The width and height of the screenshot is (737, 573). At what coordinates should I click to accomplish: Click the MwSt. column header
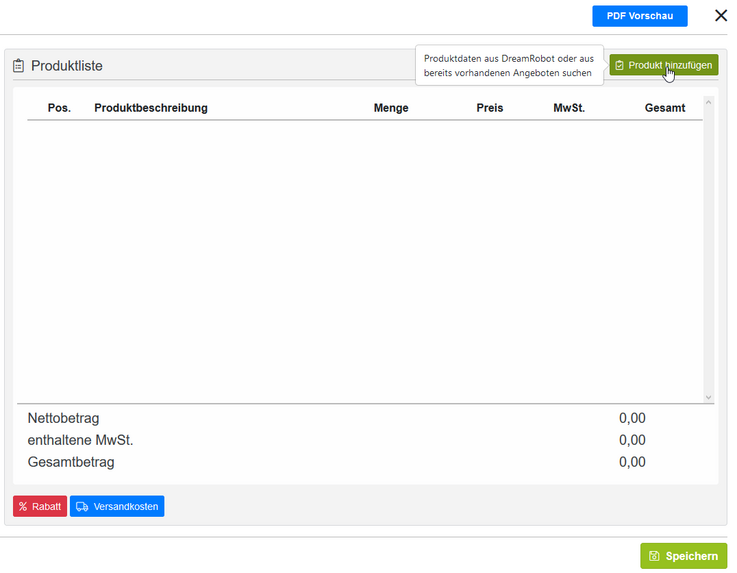(569, 108)
